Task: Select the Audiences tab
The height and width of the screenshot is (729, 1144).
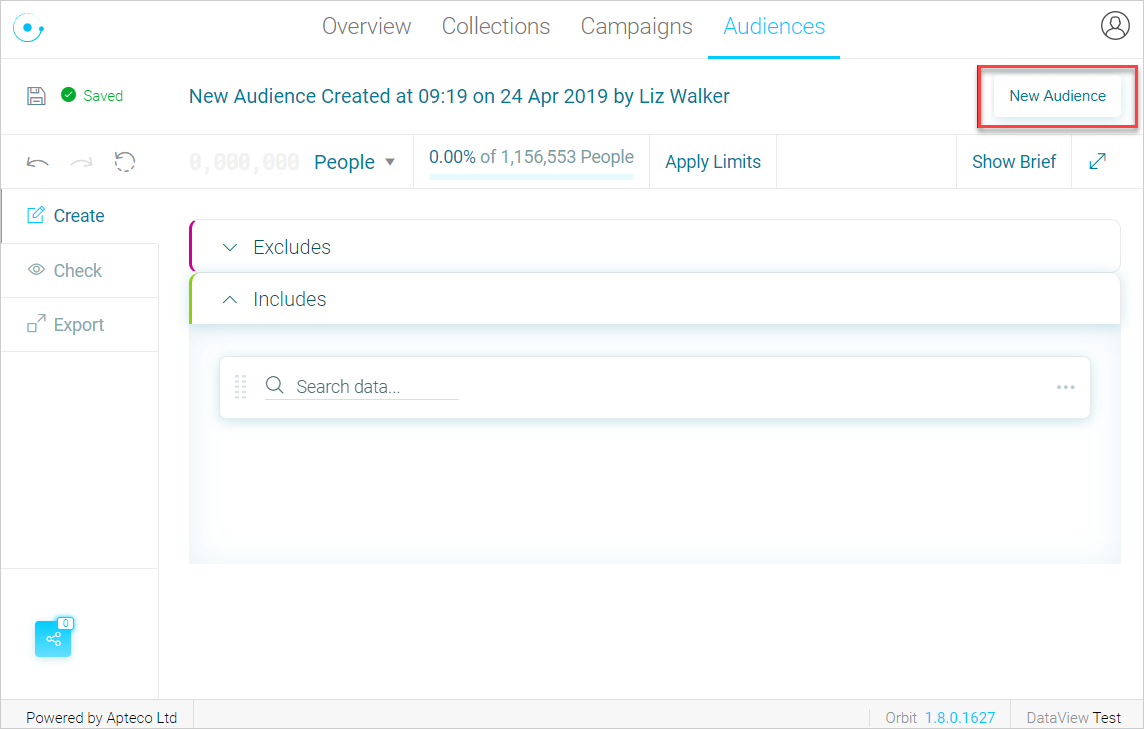Action: click(x=774, y=26)
